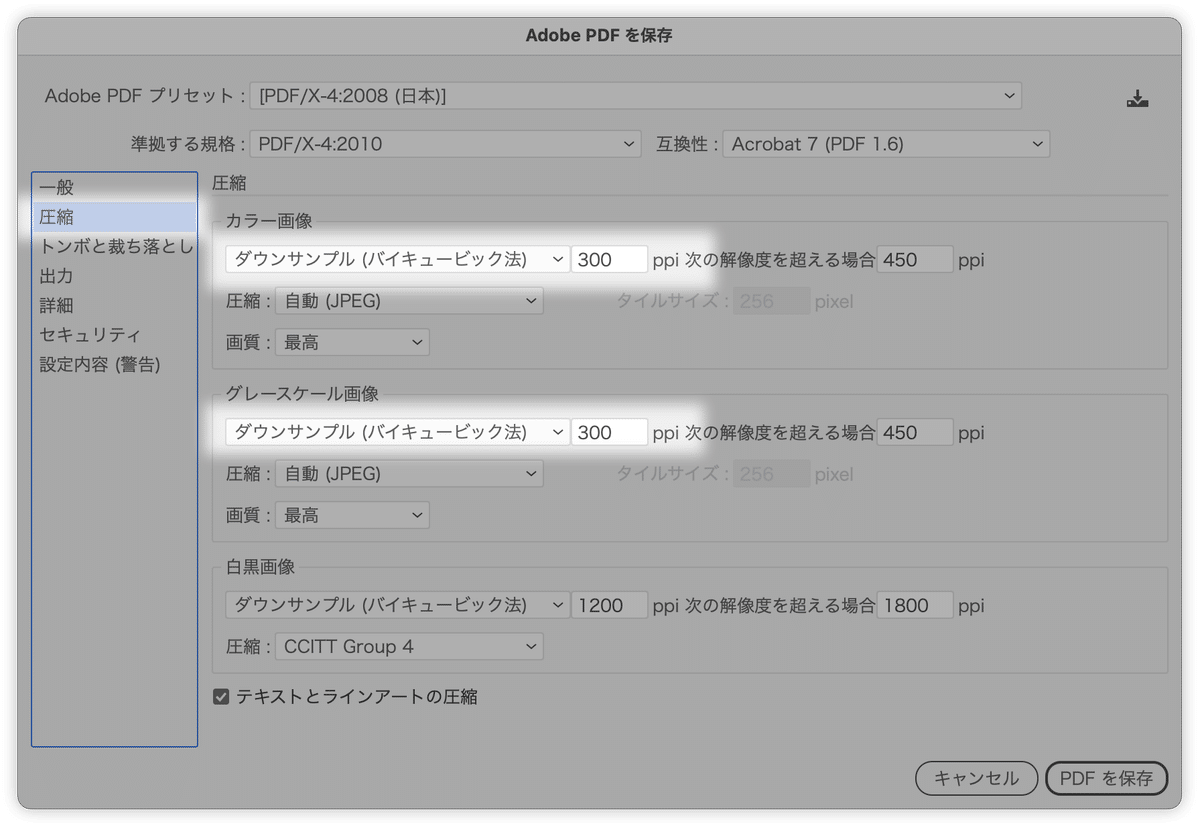Viewport: 1200px width, 827px height.
Task: Open the Adobe PDF プリセット dropdown
Action: coord(636,96)
